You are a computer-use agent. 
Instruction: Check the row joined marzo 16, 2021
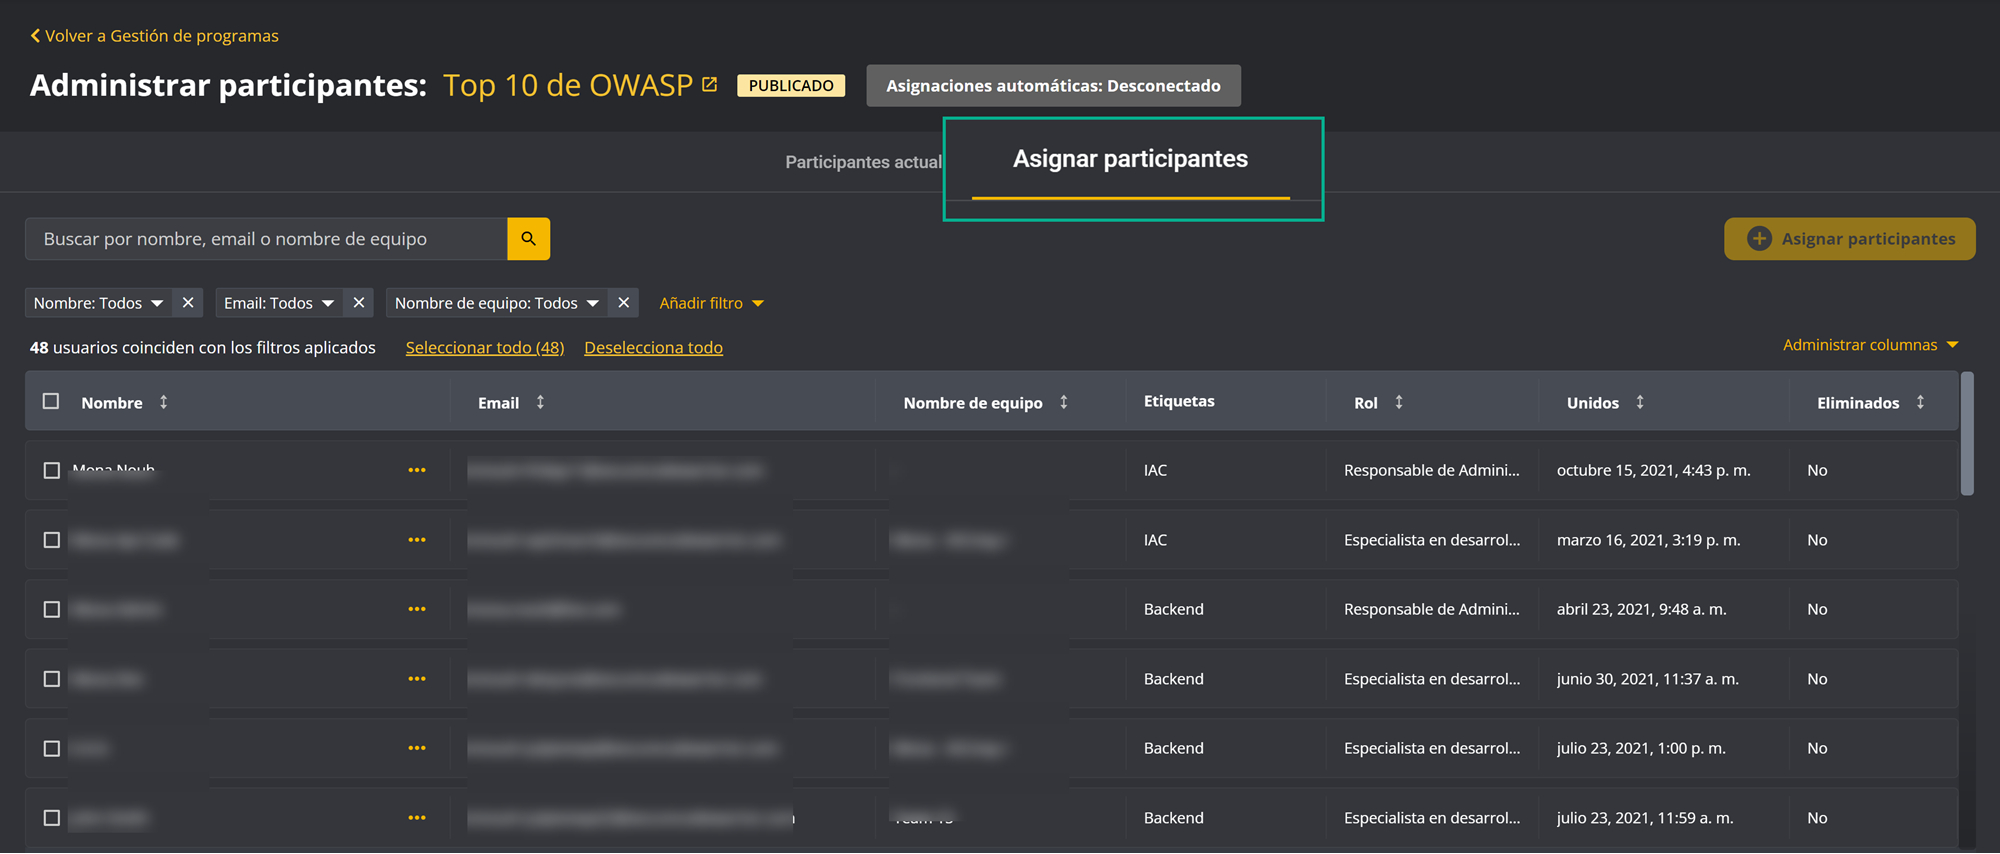click(x=52, y=540)
